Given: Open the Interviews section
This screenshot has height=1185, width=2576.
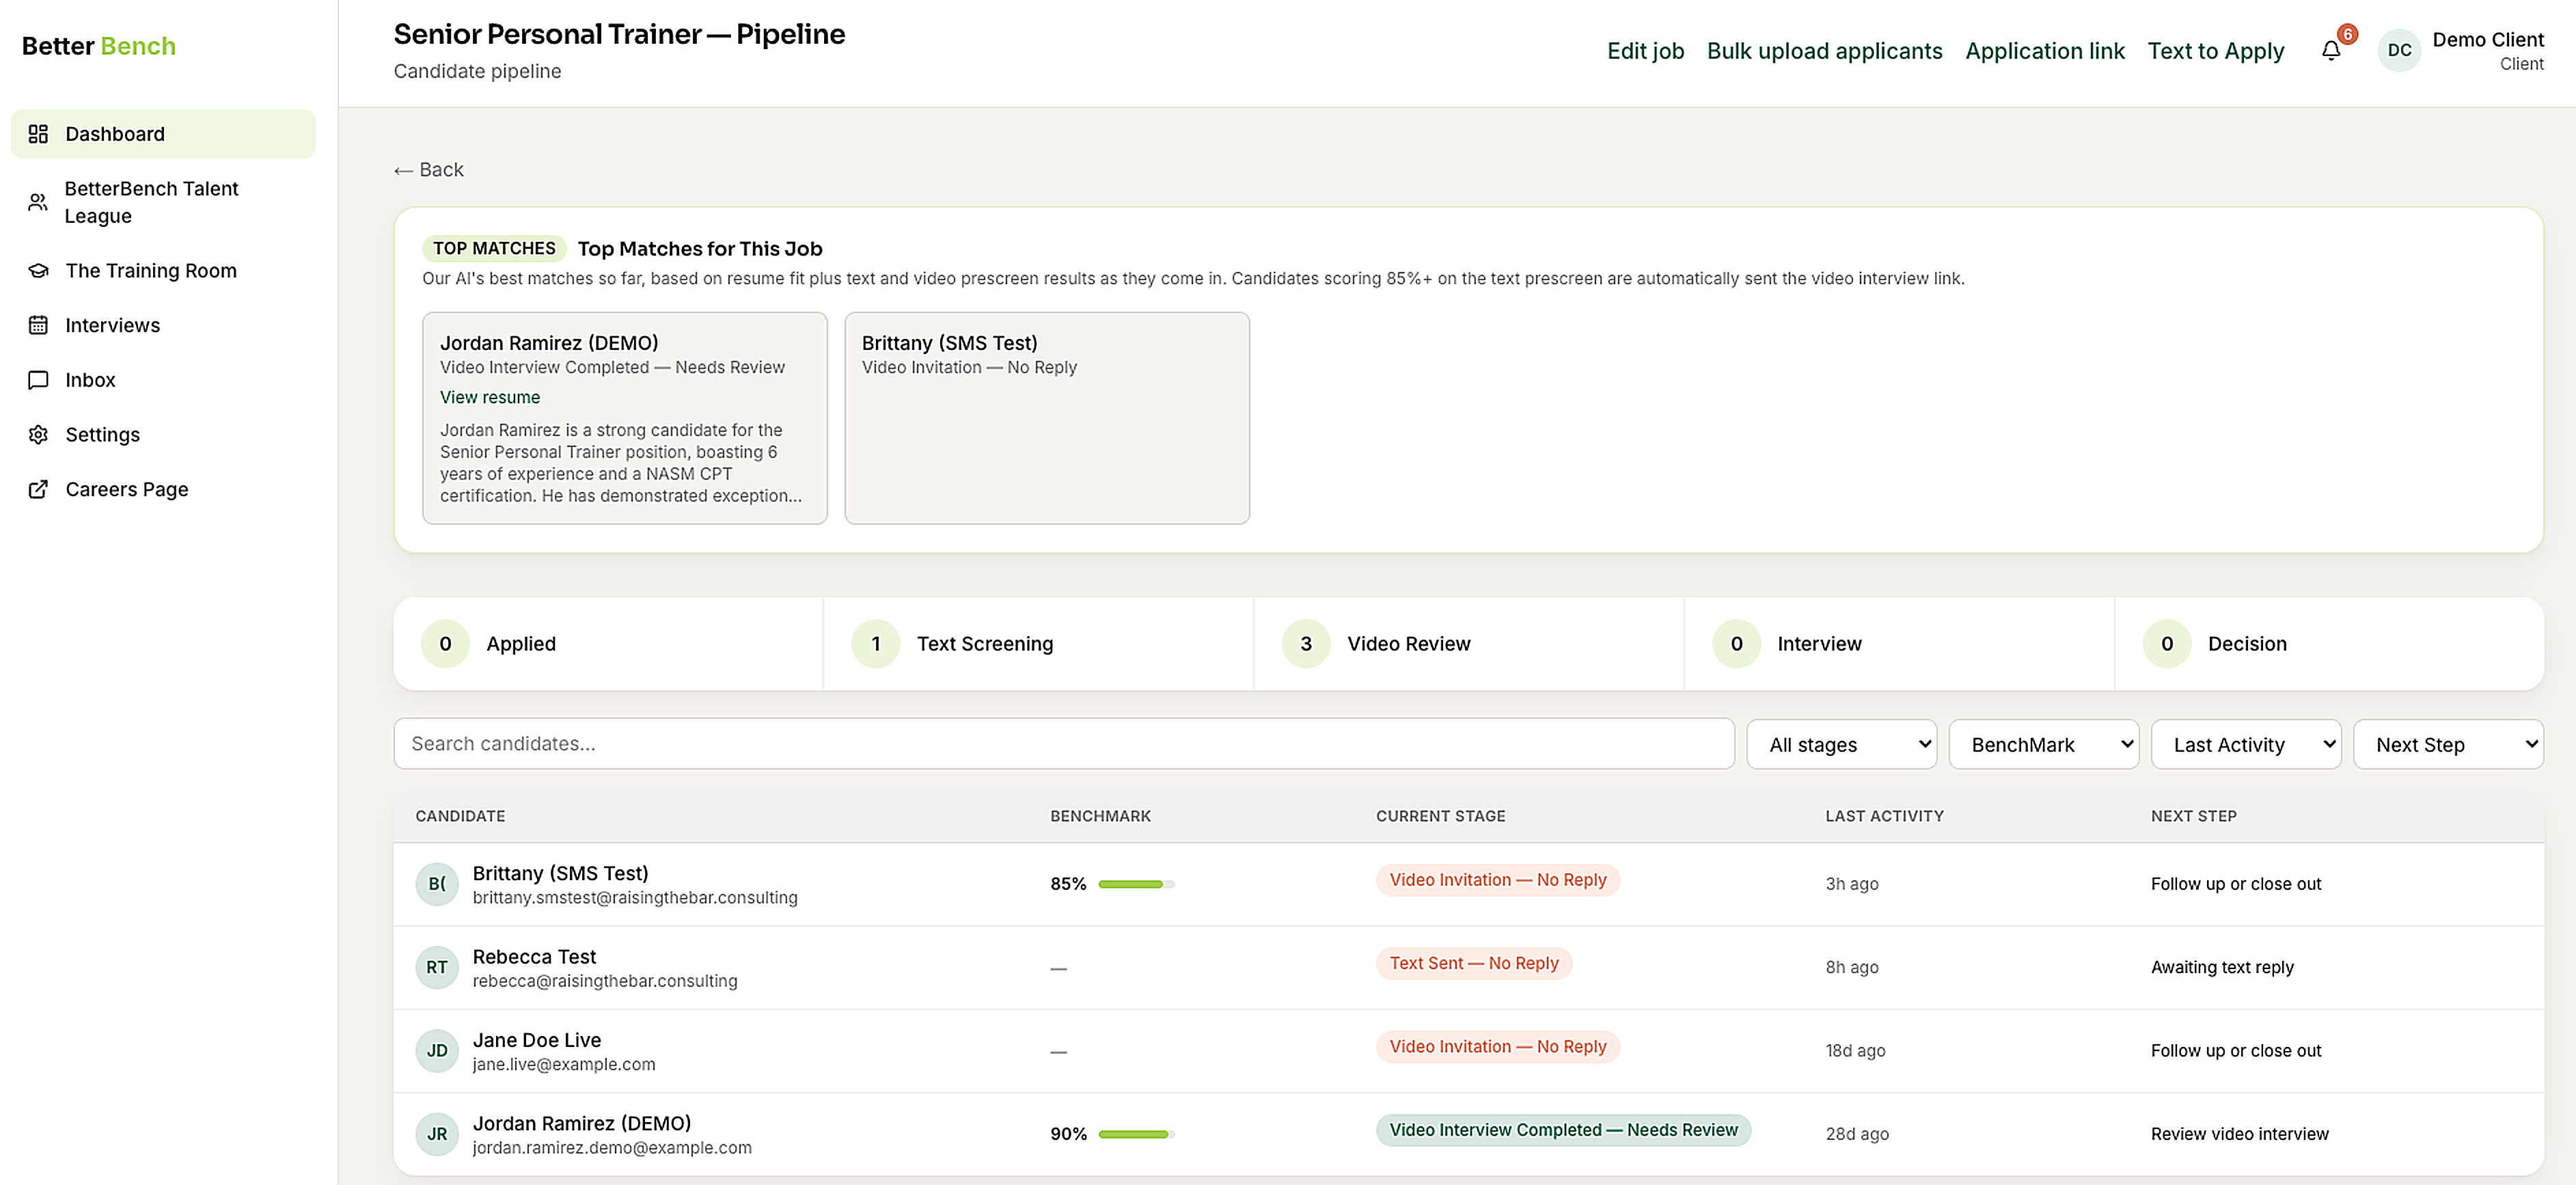Looking at the screenshot, I should [x=163, y=325].
